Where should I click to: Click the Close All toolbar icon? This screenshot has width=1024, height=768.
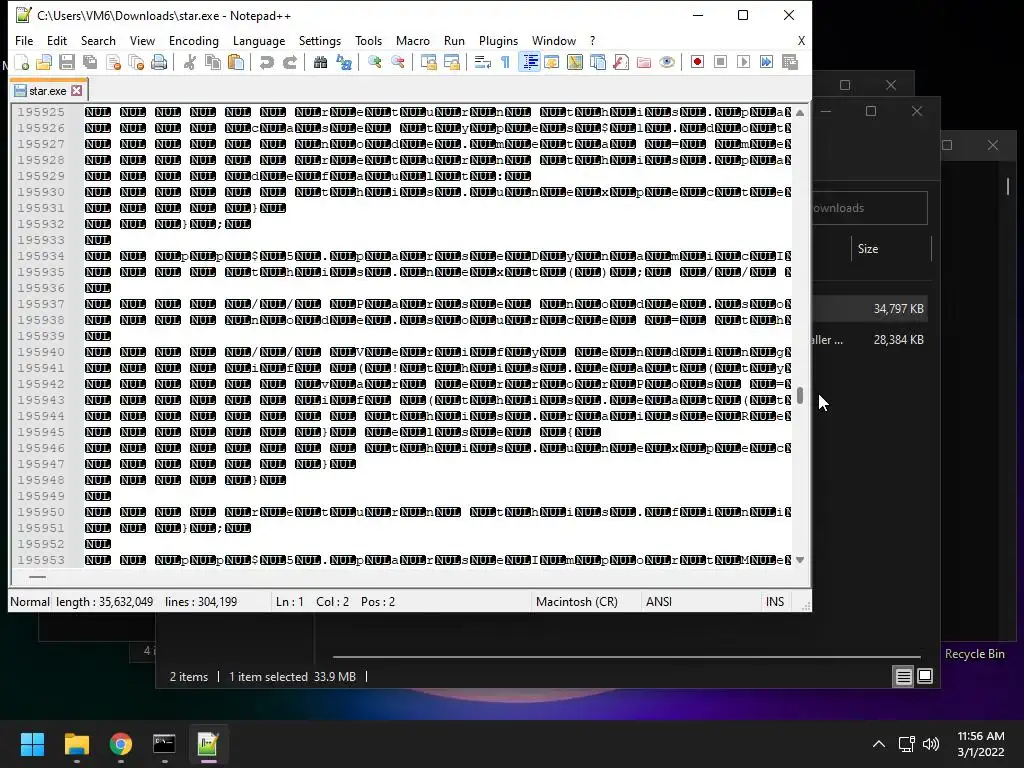point(136,62)
